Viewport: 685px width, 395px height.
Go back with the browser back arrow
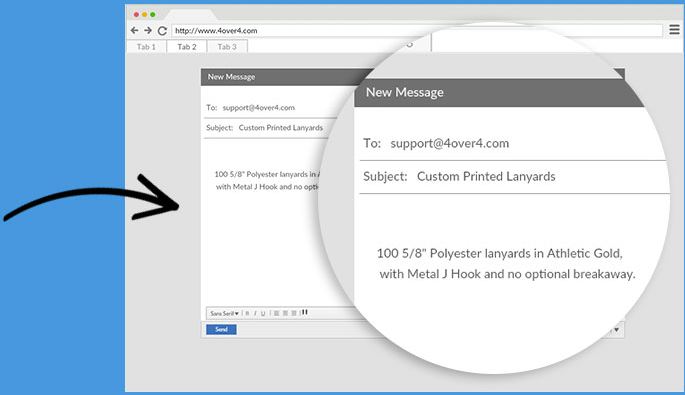tap(135, 30)
